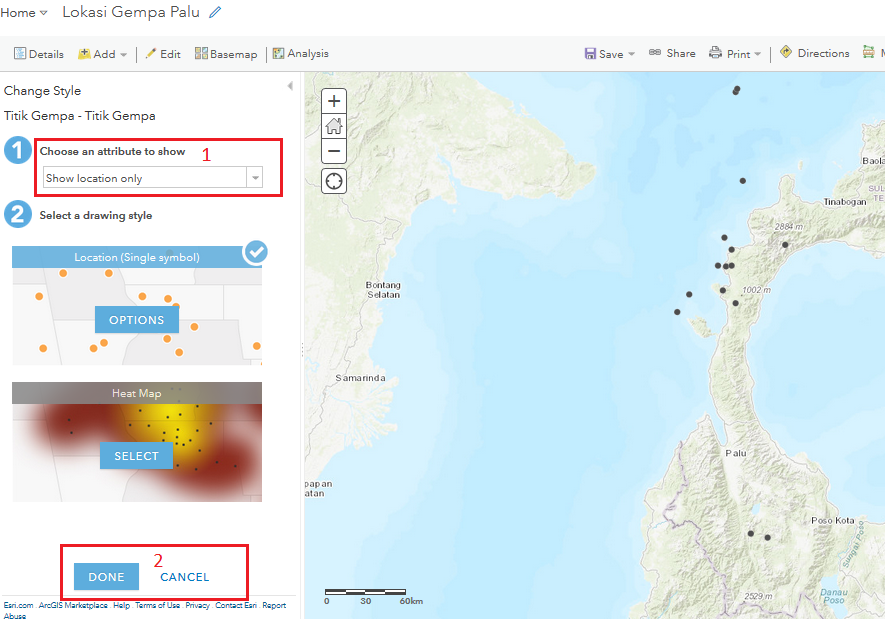Select the Heat Map drawing style
Screen dimensions: 885x619
[x=136, y=456]
